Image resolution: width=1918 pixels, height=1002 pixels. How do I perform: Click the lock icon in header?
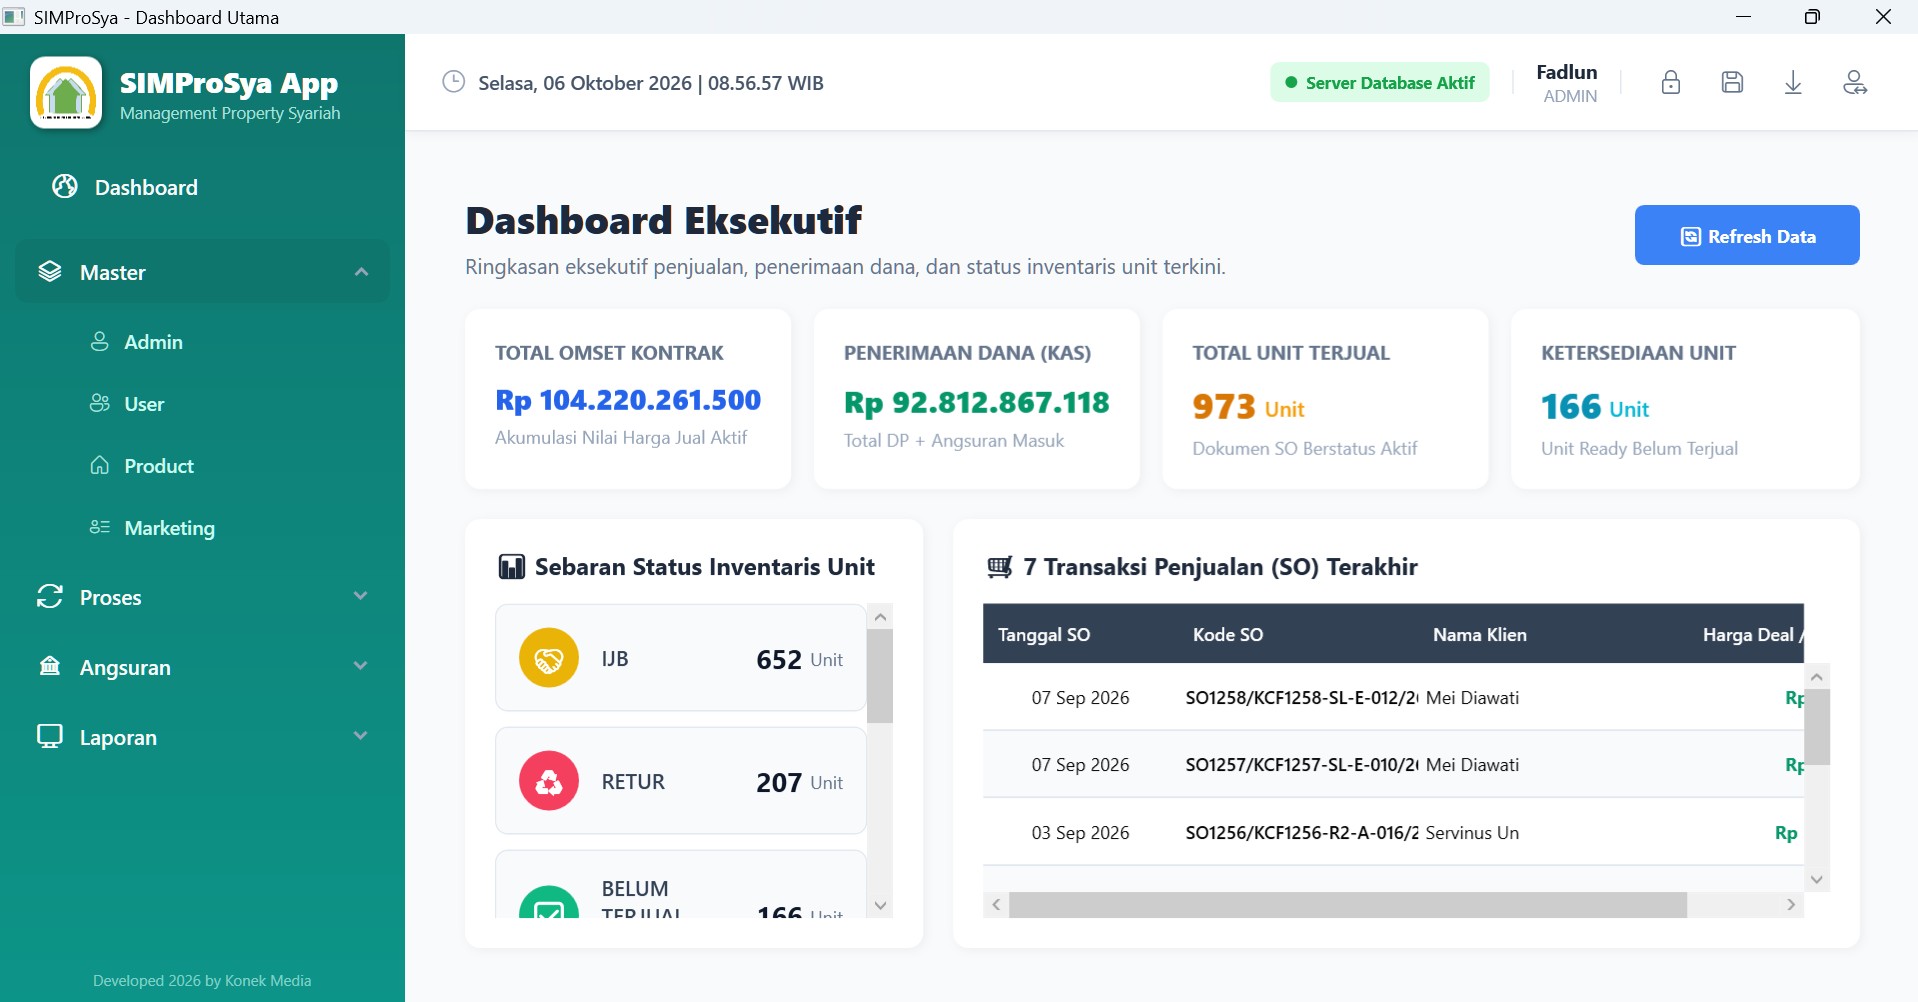tap(1670, 83)
